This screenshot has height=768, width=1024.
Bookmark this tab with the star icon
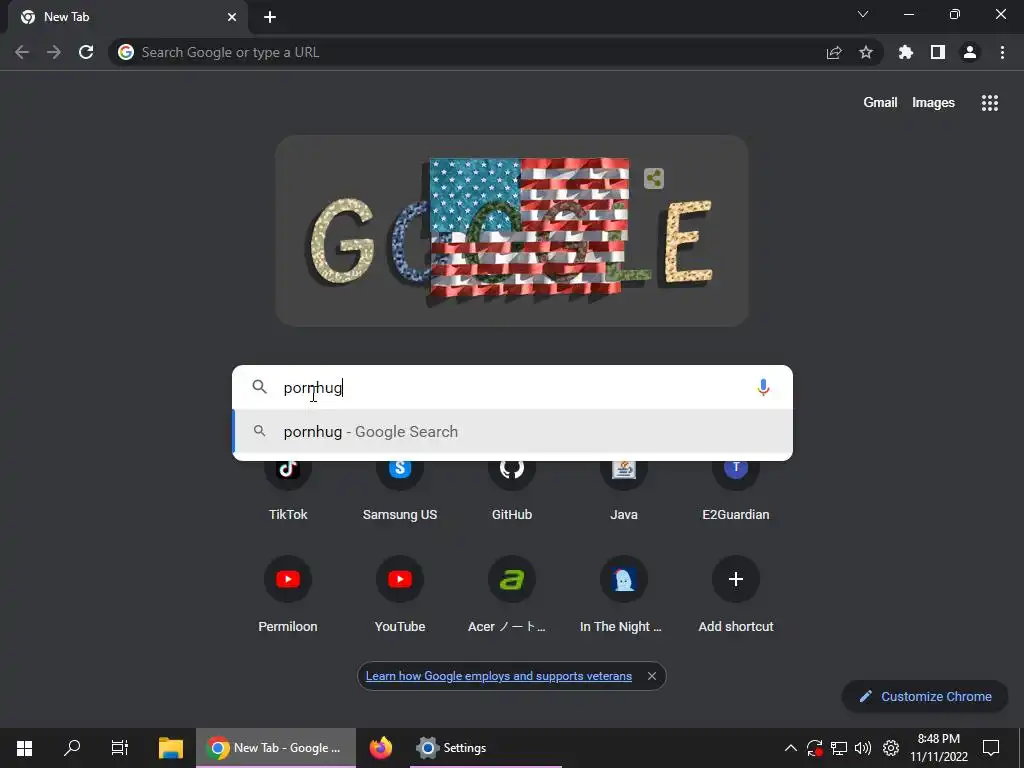pos(865,52)
